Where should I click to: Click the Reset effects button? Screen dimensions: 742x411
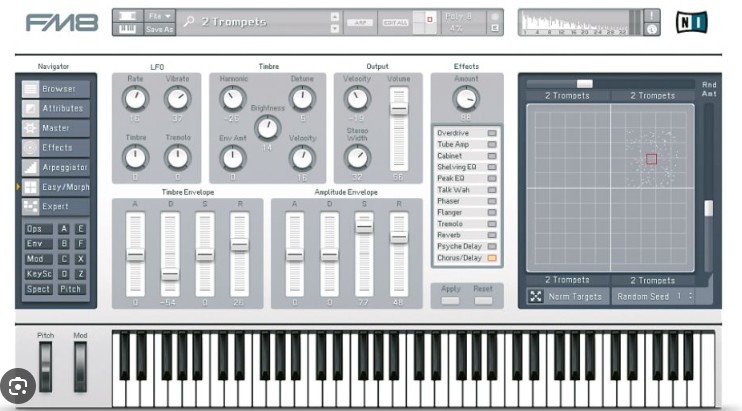(483, 301)
